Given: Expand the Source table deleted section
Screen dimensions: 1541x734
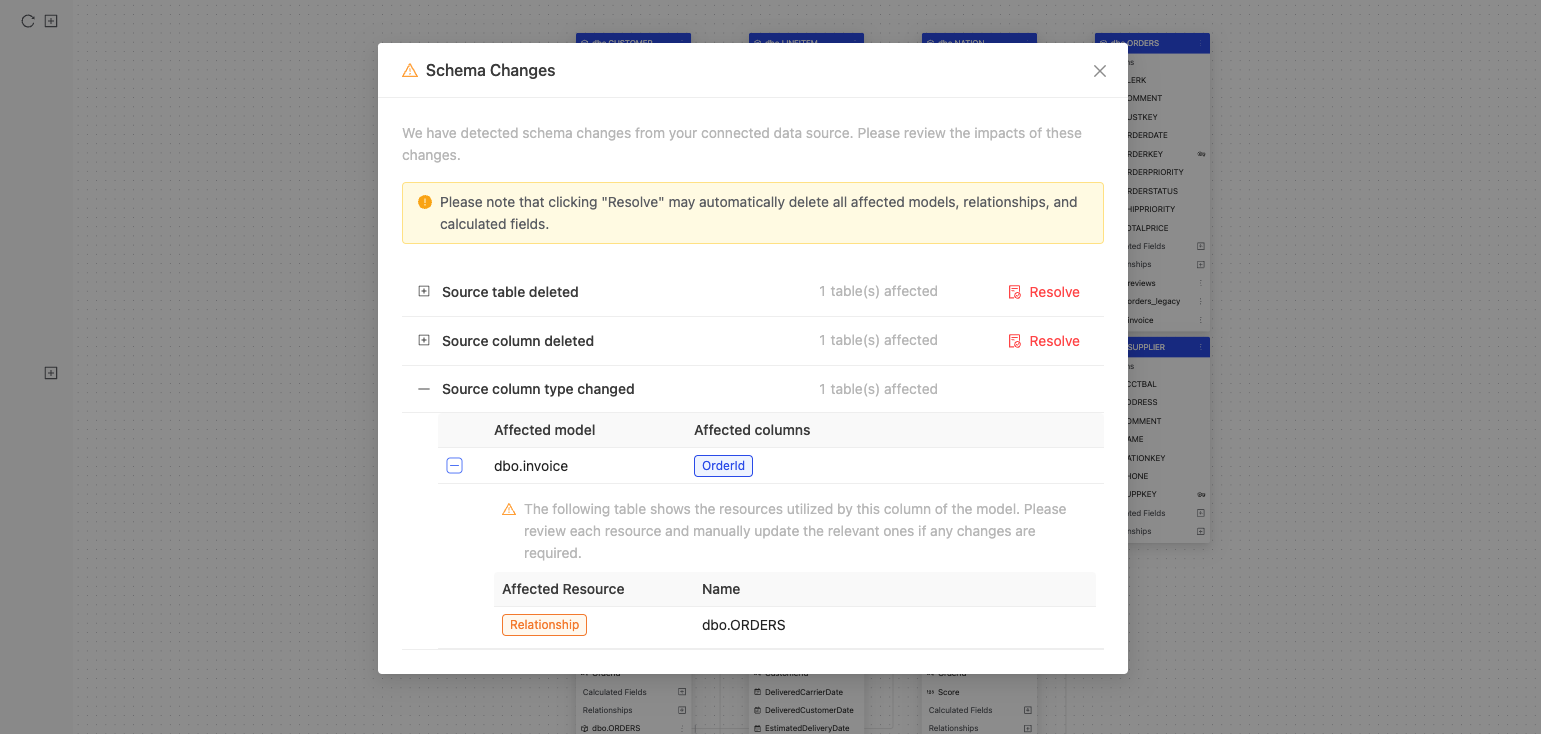Looking at the screenshot, I should click(424, 292).
